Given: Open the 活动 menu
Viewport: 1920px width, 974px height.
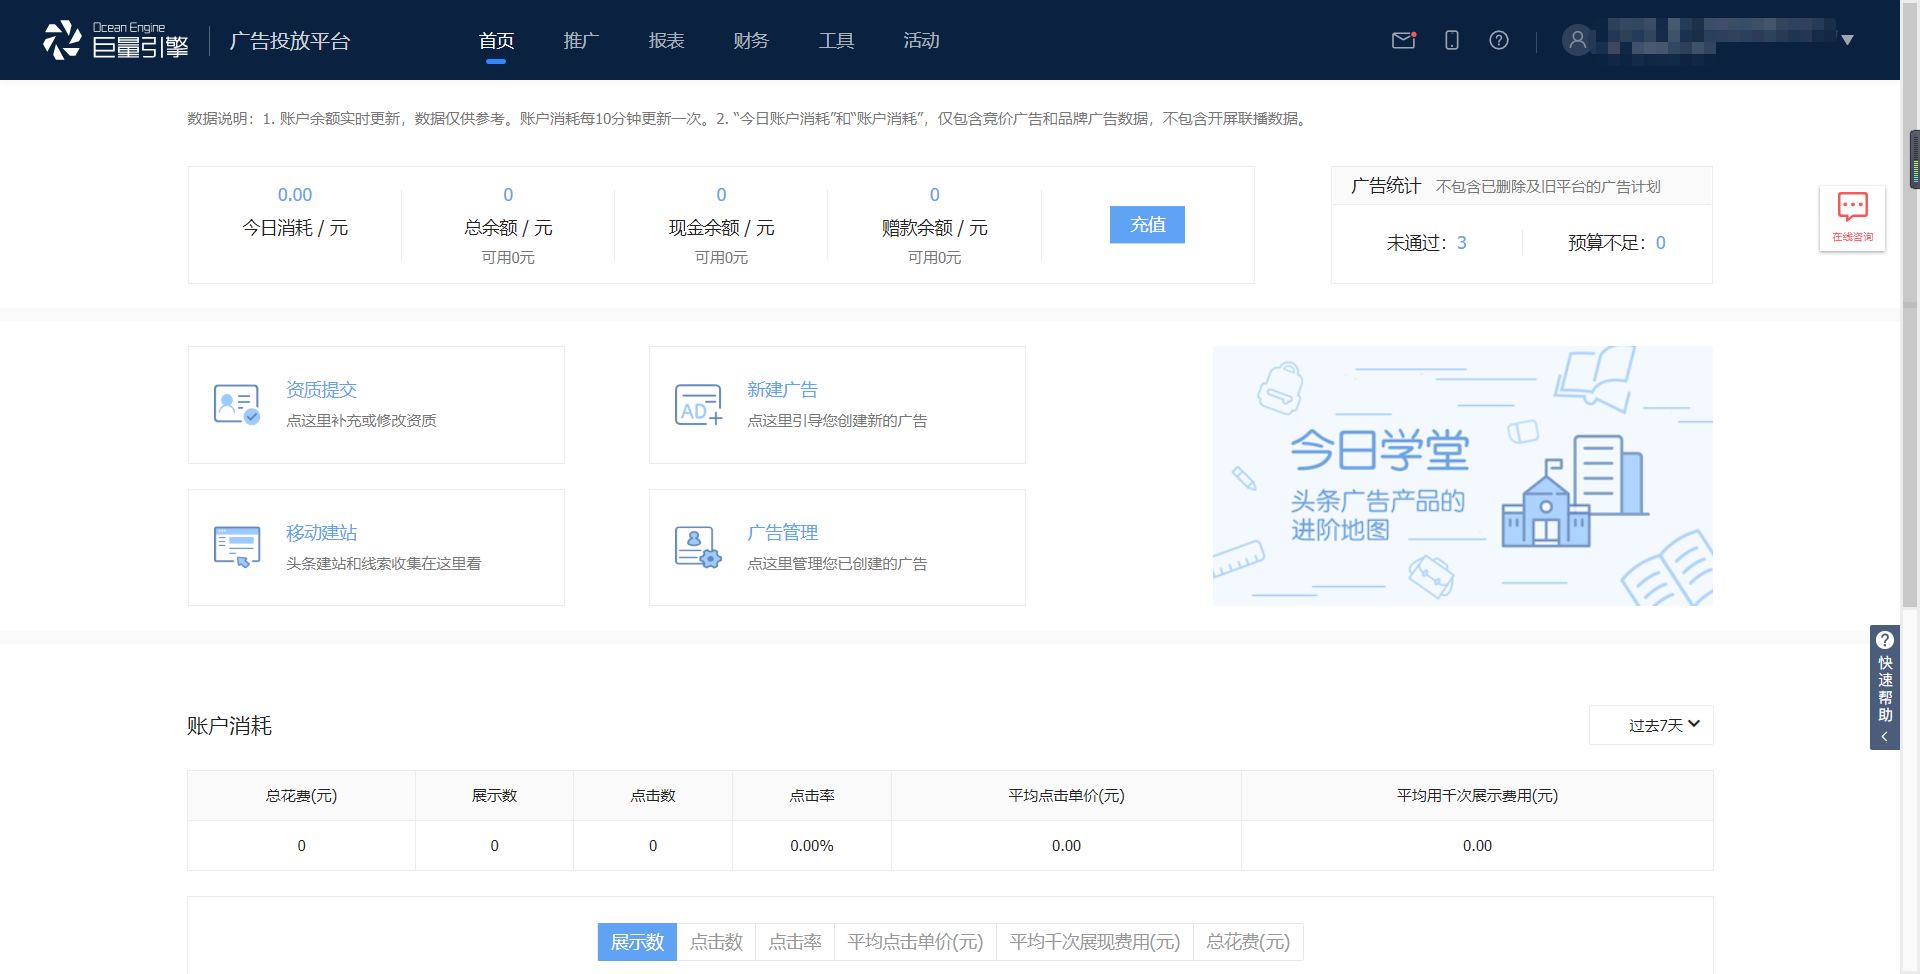Looking at the screenshot, I should coord(921,41).
